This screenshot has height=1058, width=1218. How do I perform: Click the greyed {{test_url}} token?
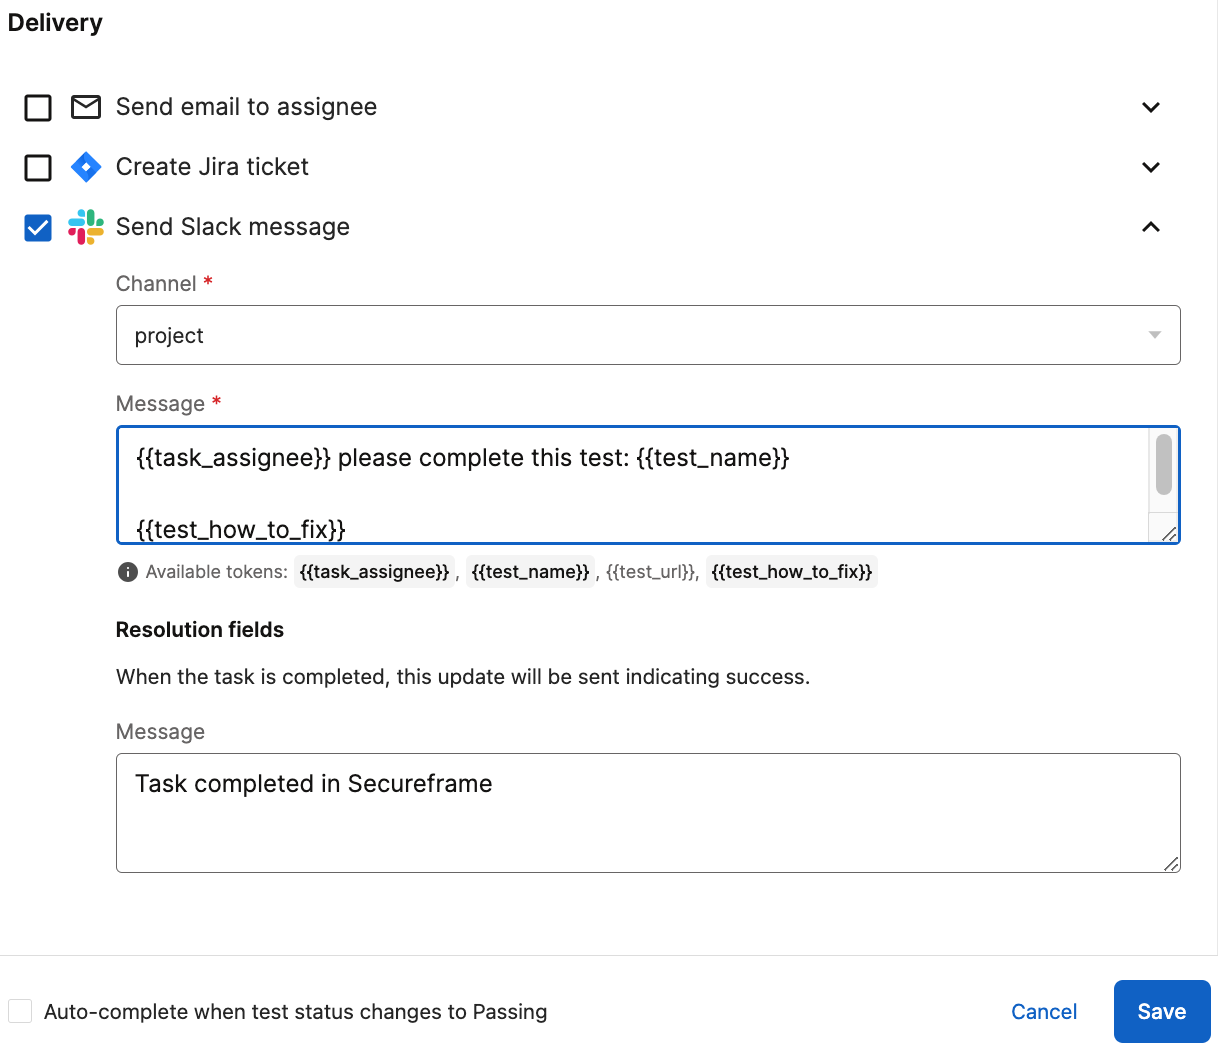[650, 572]
